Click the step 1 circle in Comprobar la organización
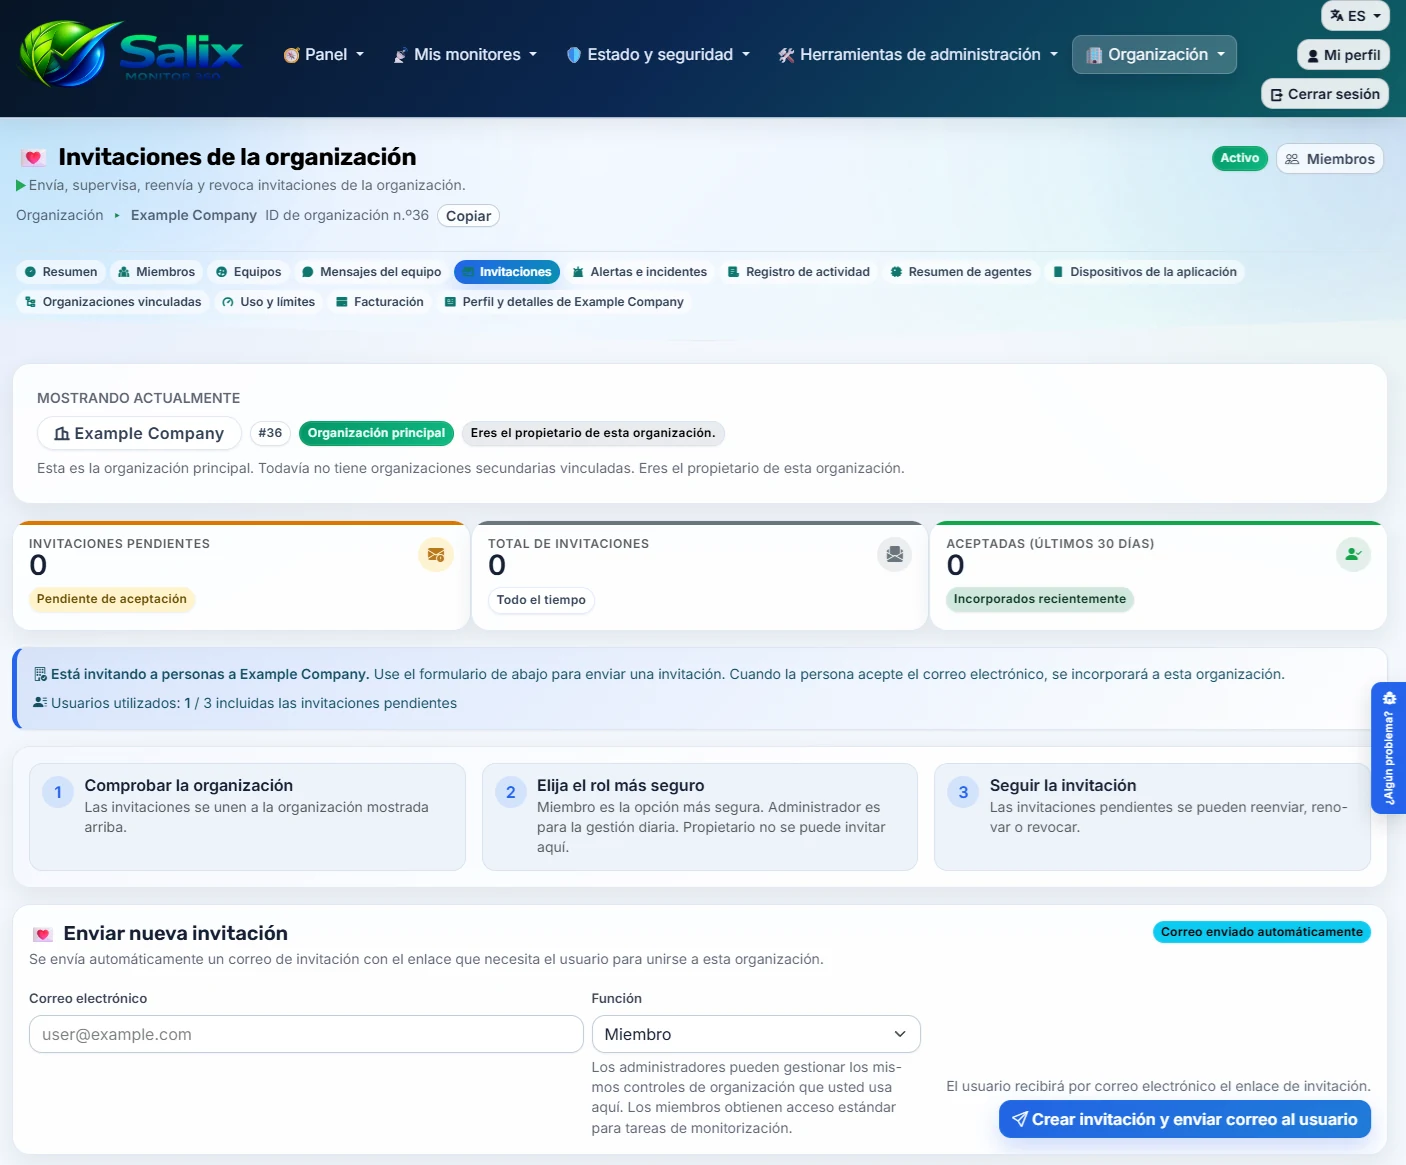 (58, 793)
